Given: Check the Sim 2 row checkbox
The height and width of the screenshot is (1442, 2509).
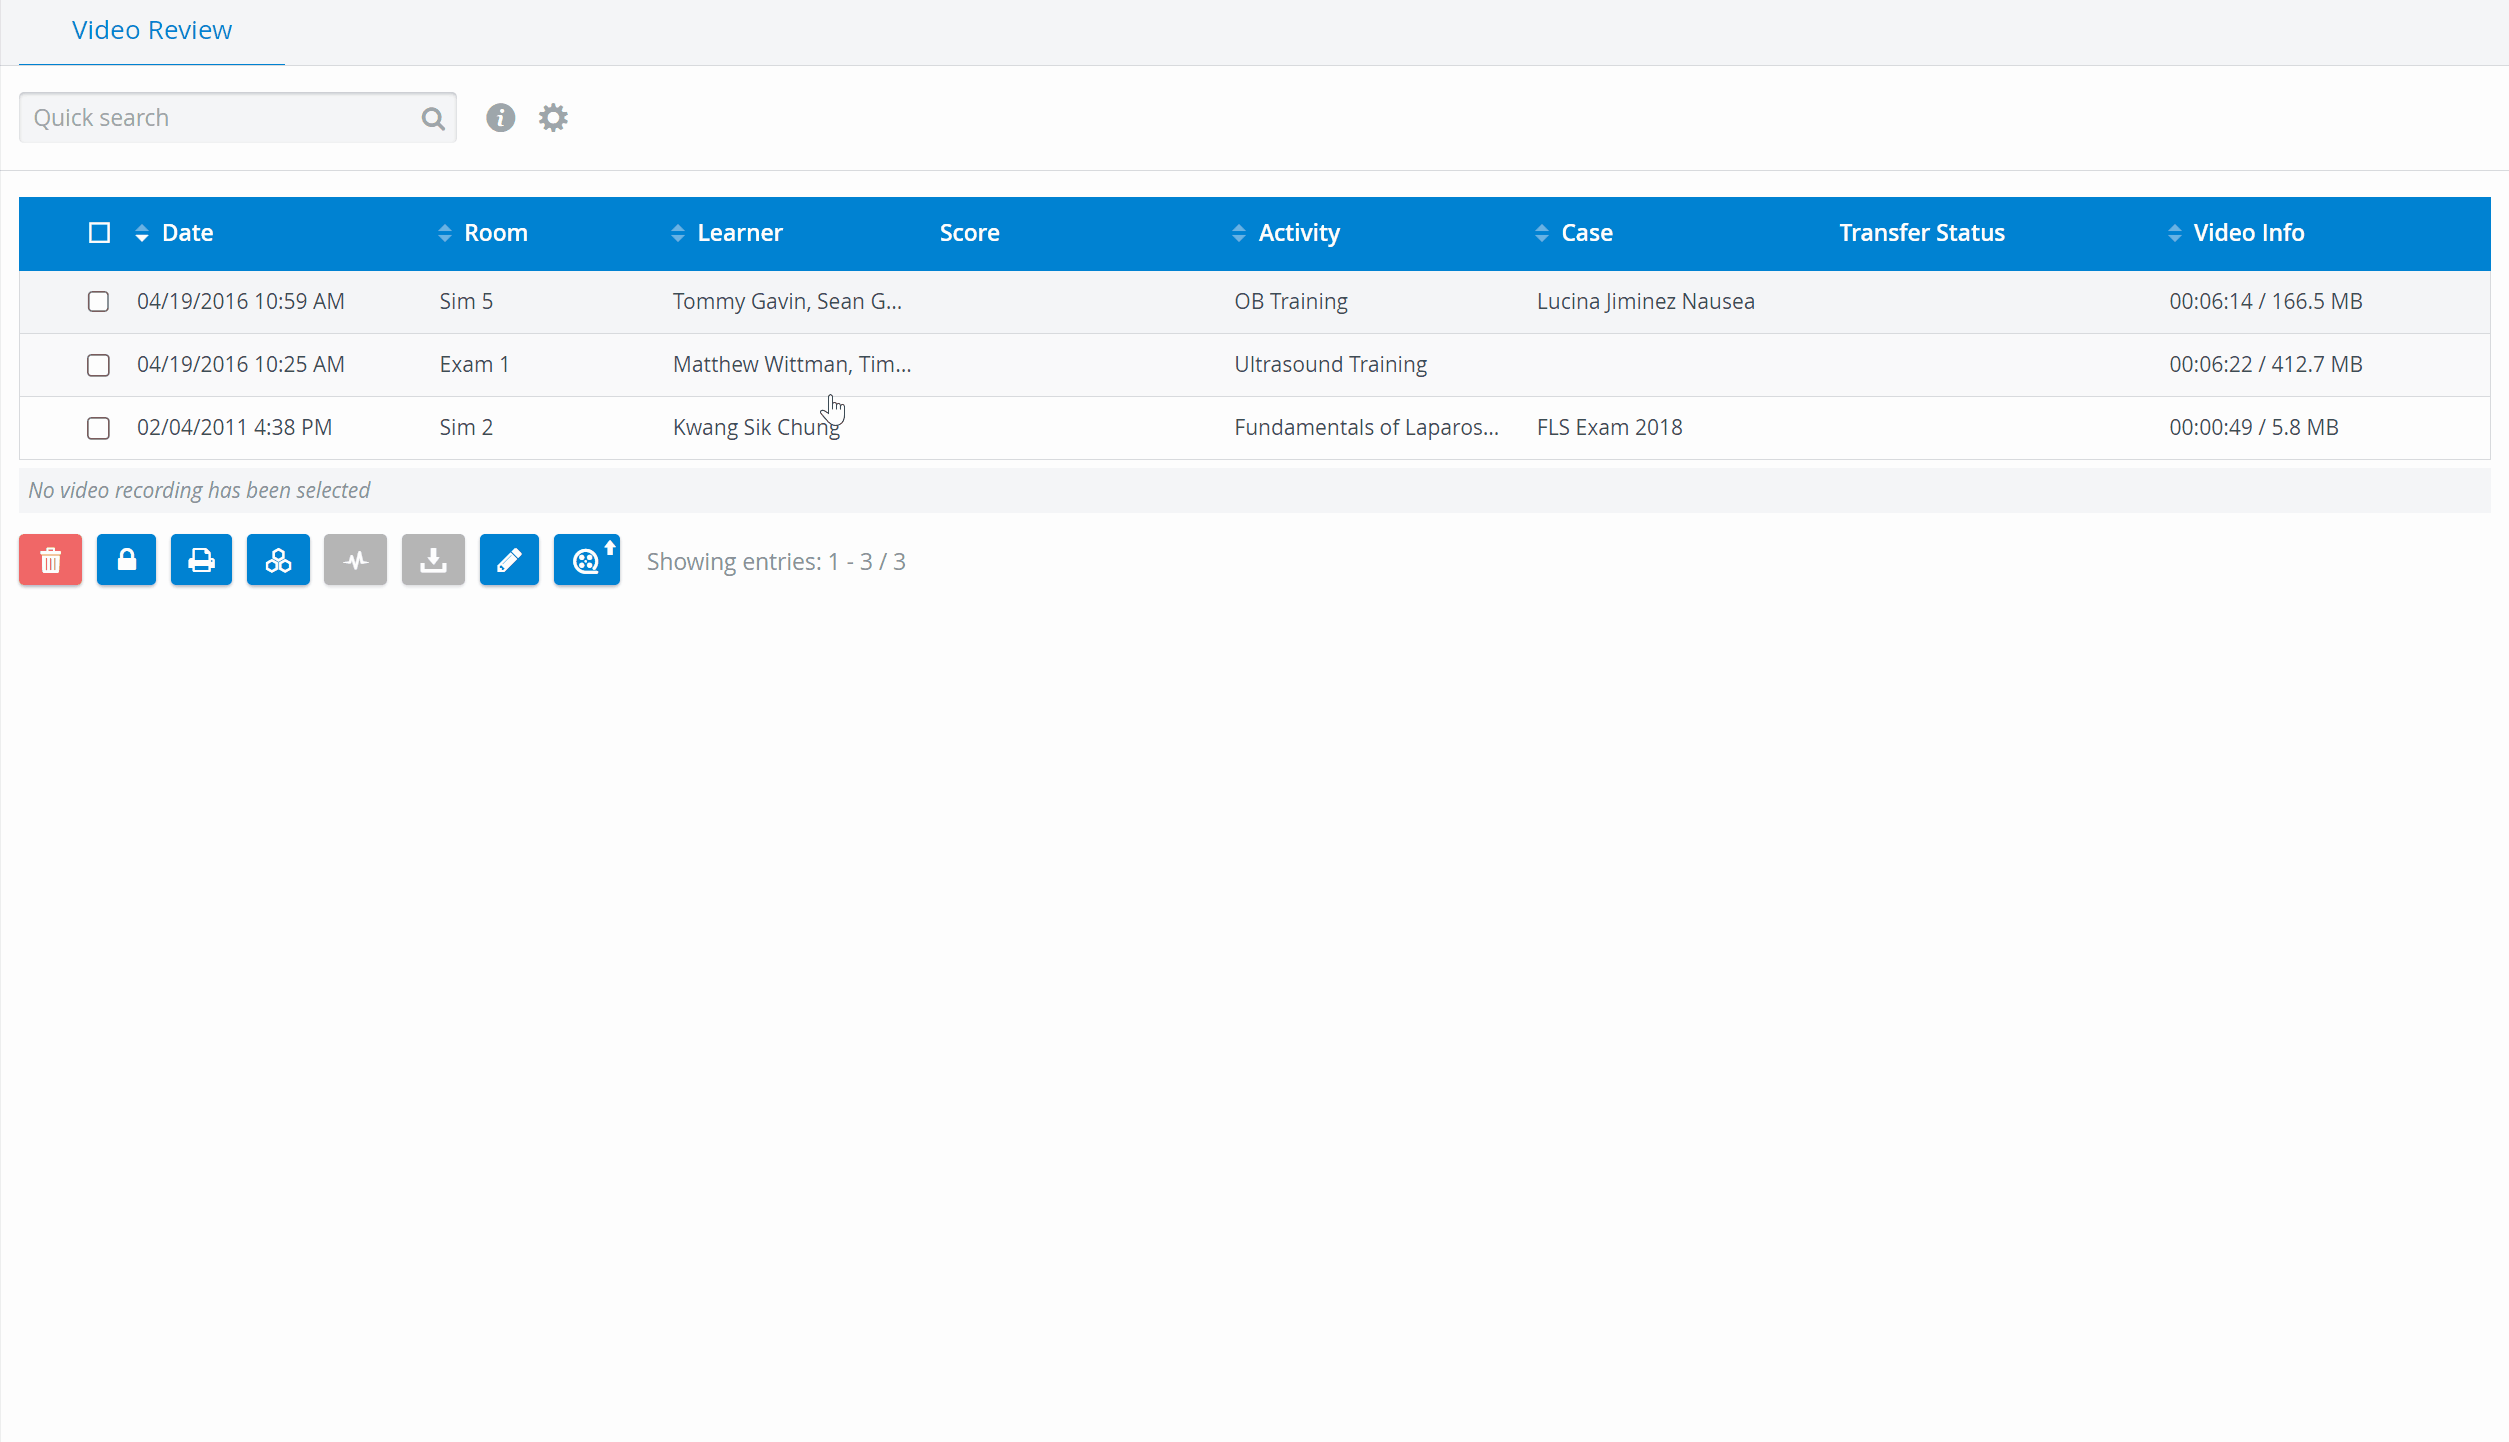Looking at the screenshot, I should click(98, 428).
